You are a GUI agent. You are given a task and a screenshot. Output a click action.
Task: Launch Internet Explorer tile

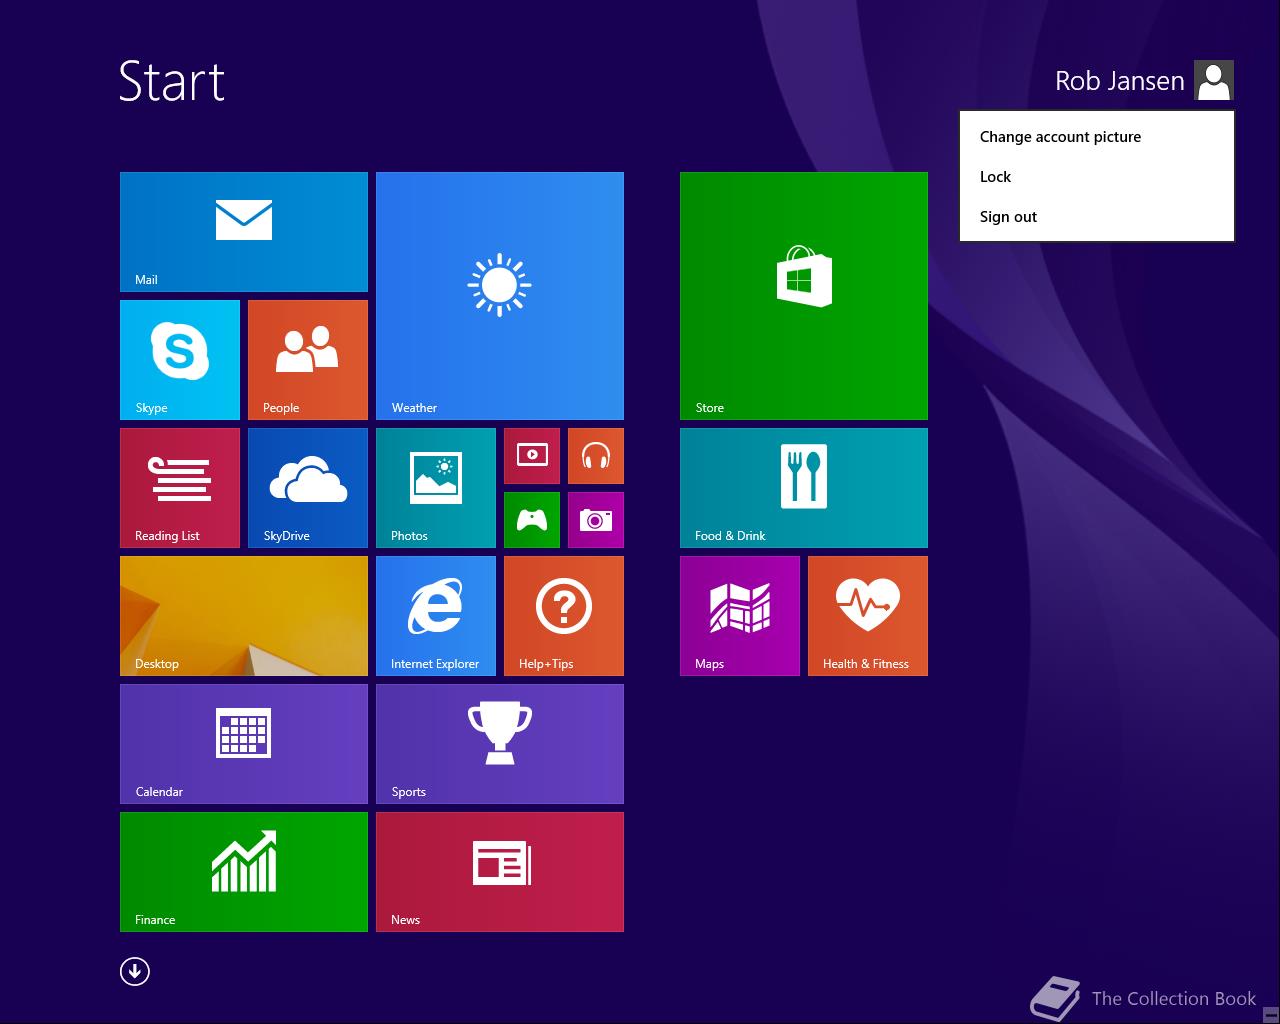point(436,616)
